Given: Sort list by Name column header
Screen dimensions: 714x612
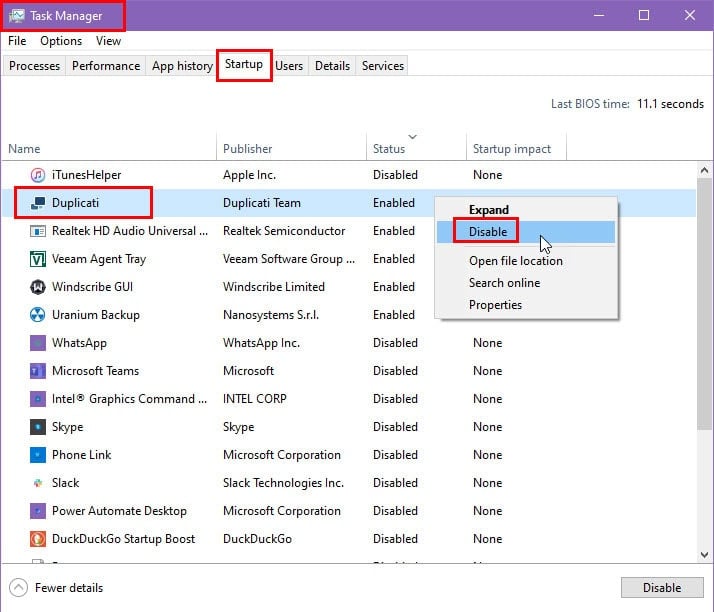Looking at the screenshot, I should 109,149.
